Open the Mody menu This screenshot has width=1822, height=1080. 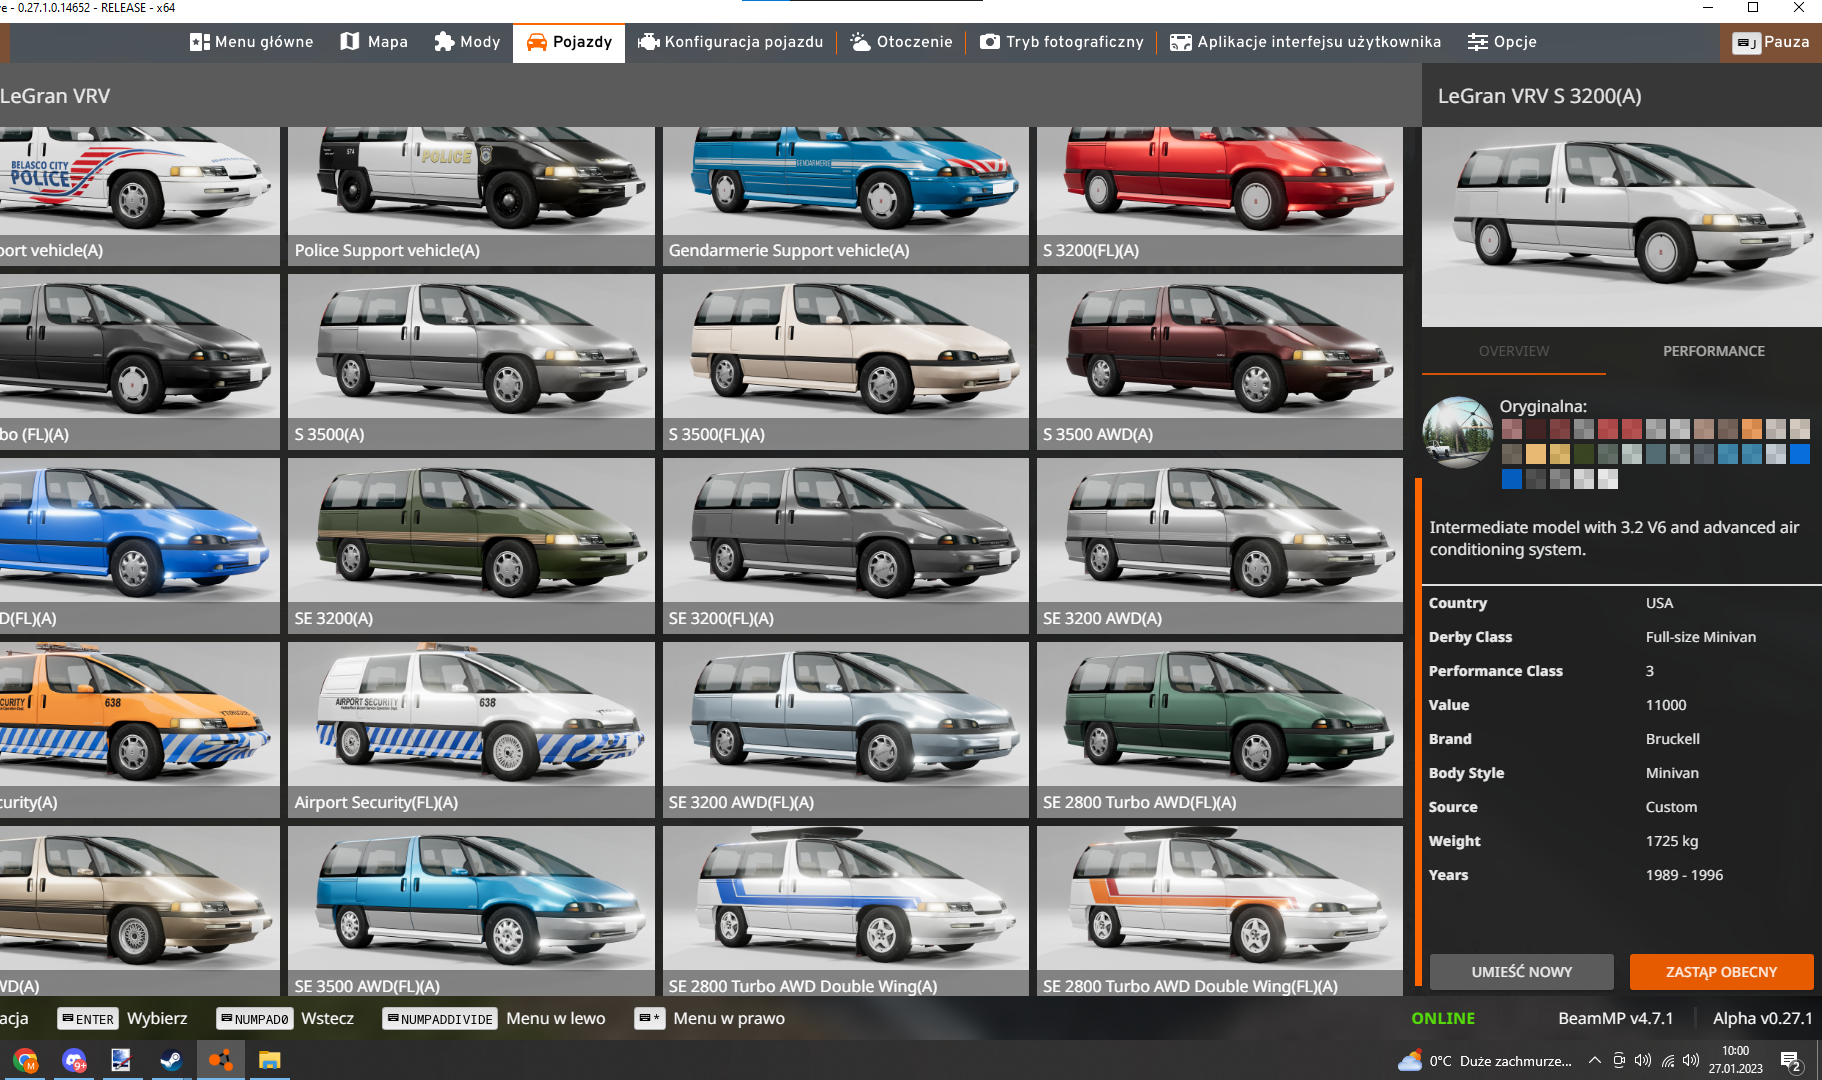click(467, 42)
